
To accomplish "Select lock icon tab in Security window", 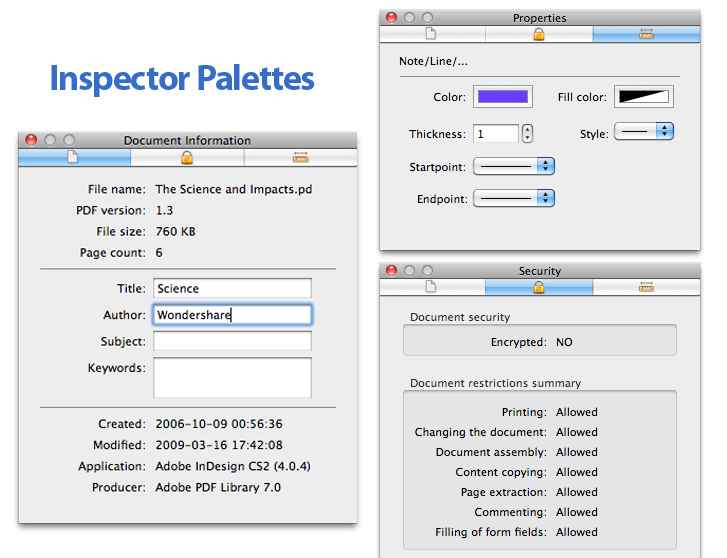I will point(539,287).
